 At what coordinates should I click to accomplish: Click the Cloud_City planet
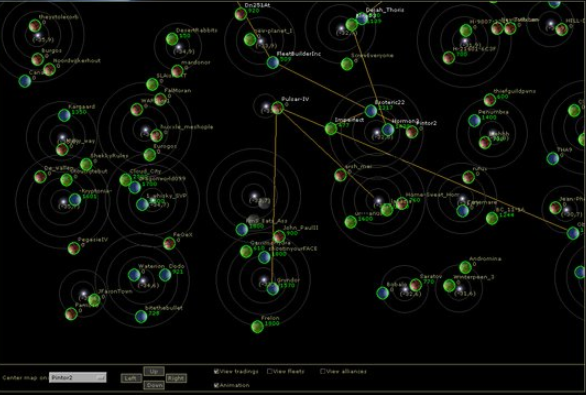point(126,180)
